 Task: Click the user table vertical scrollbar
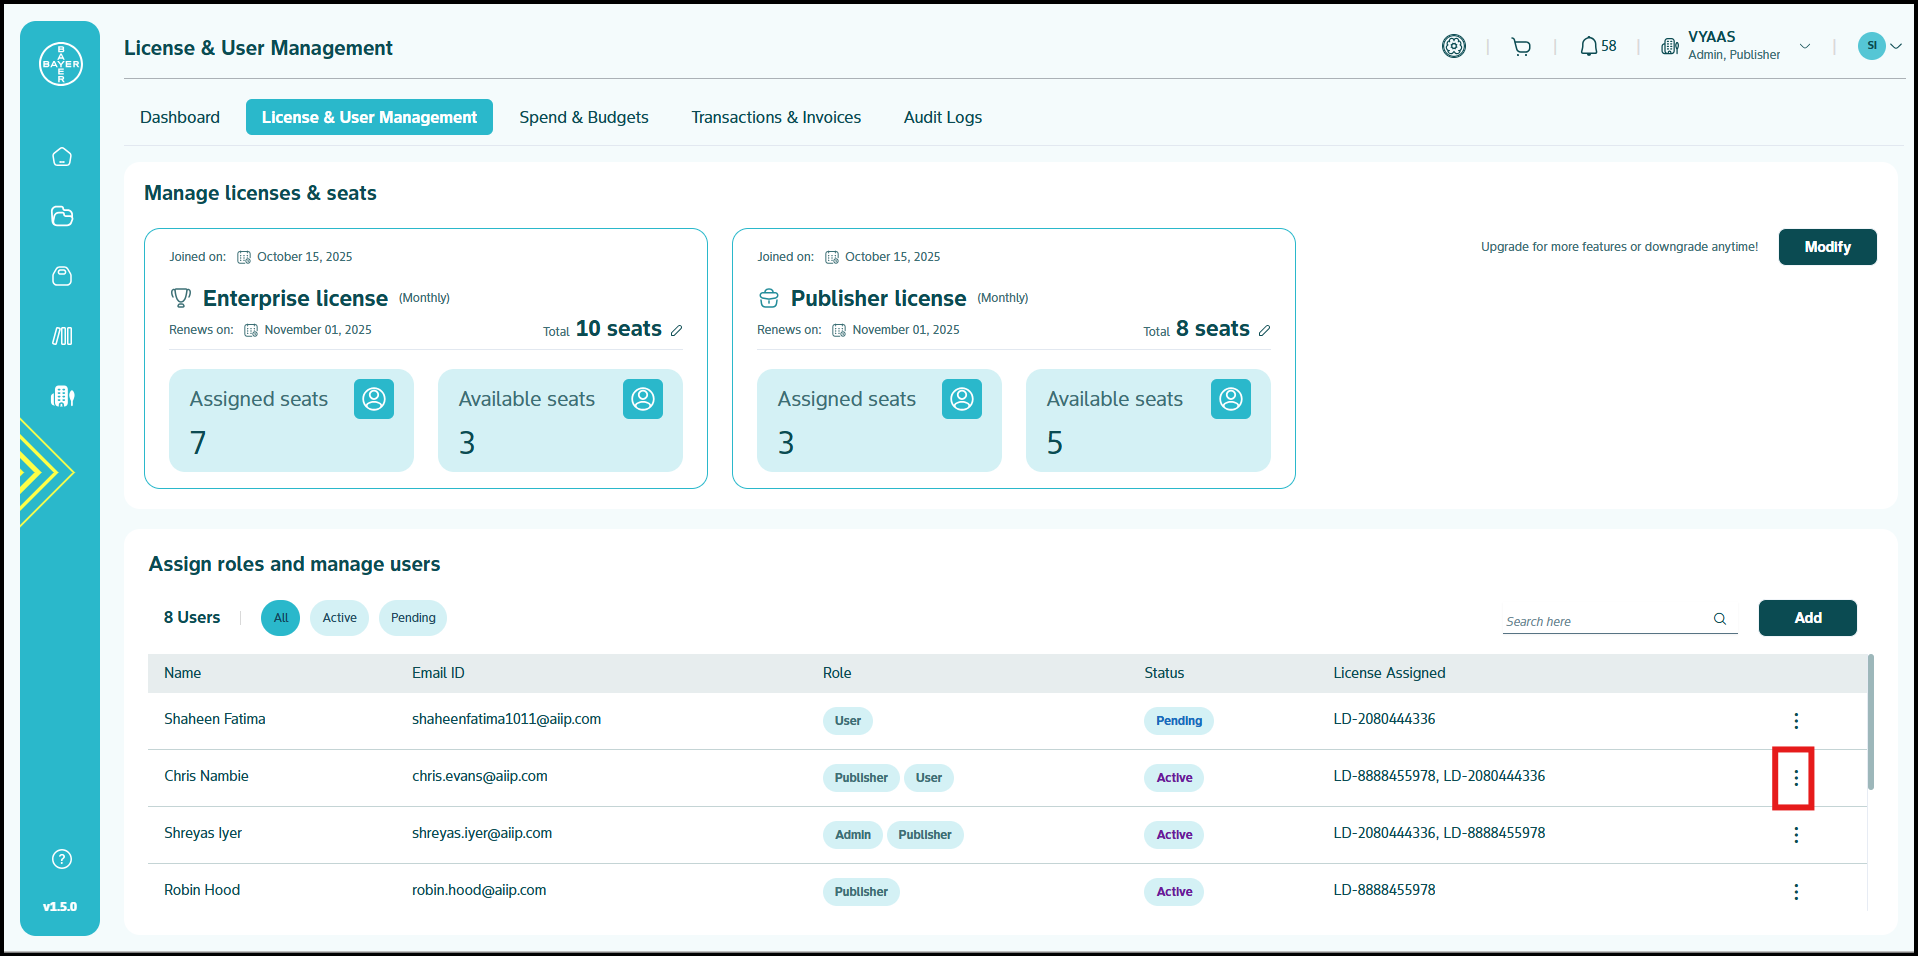click(1870, 722)
